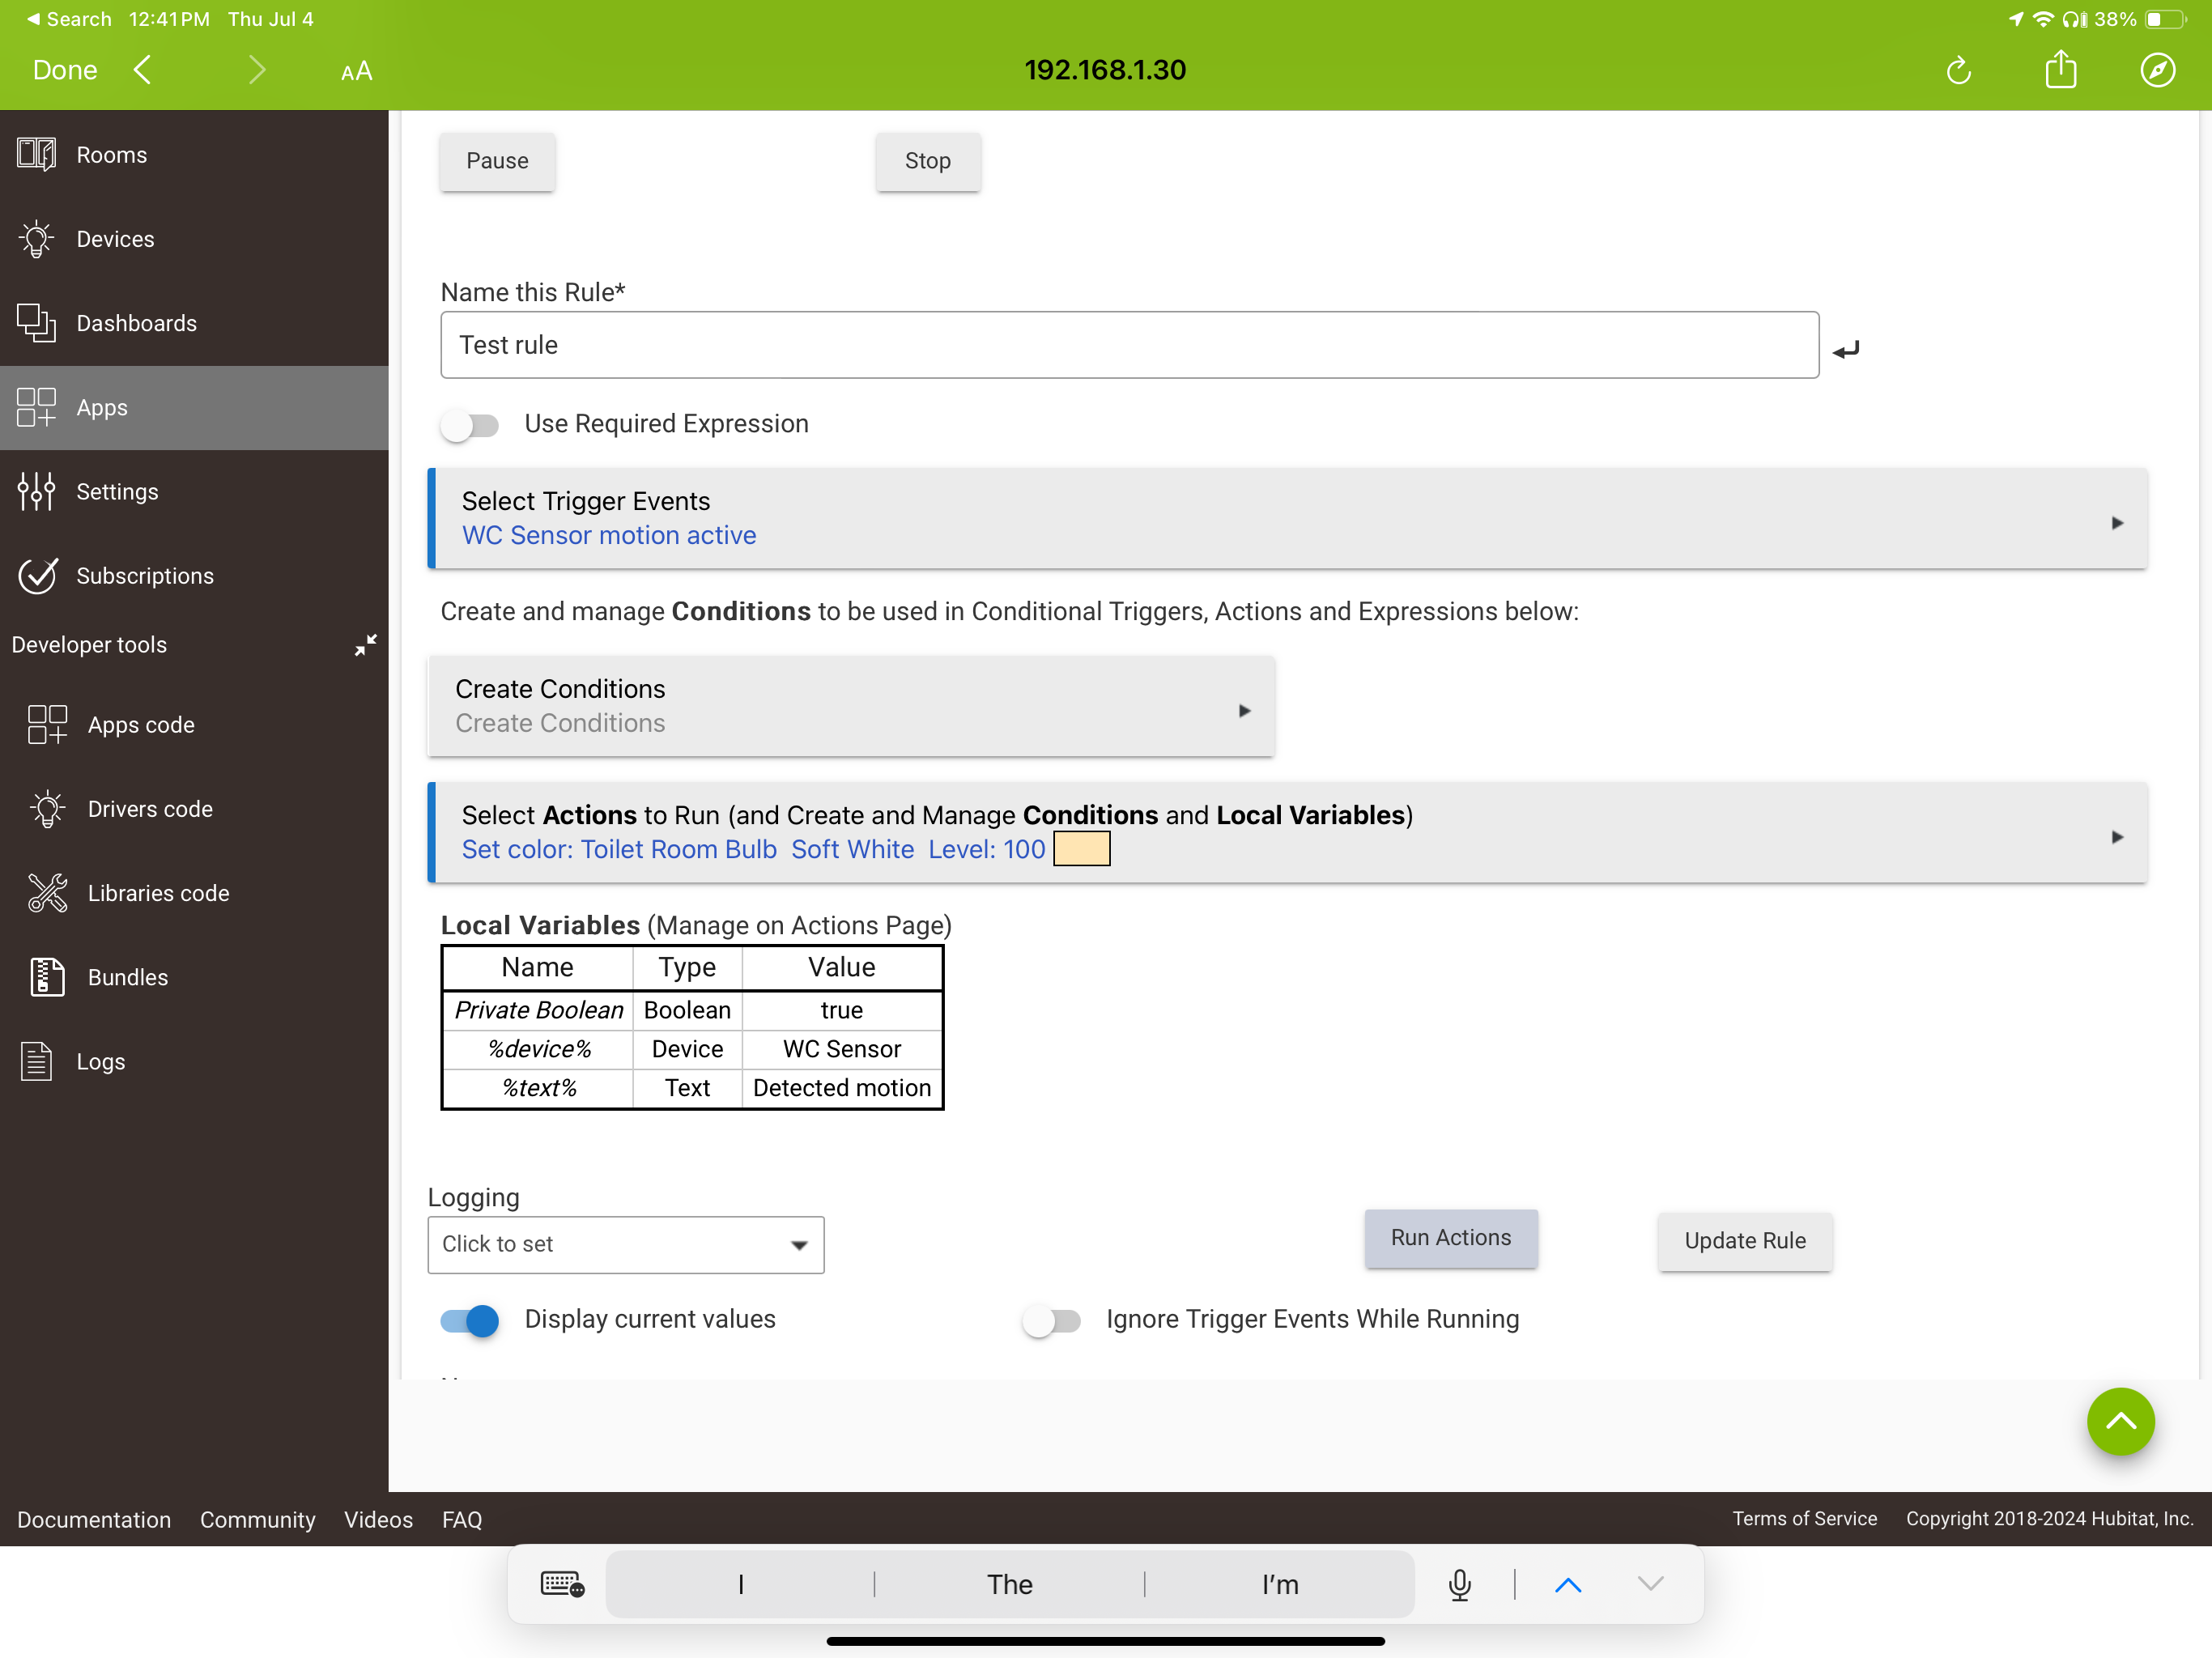Open the Dashboards menu item
The width and height of the screenshot is (2212, 1658).
click(x=194, y=322)
